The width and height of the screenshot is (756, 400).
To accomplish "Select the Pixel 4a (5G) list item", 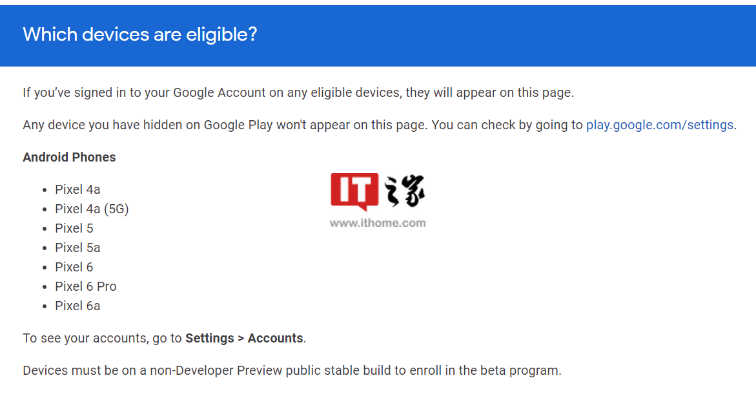I will coord(92,209).
